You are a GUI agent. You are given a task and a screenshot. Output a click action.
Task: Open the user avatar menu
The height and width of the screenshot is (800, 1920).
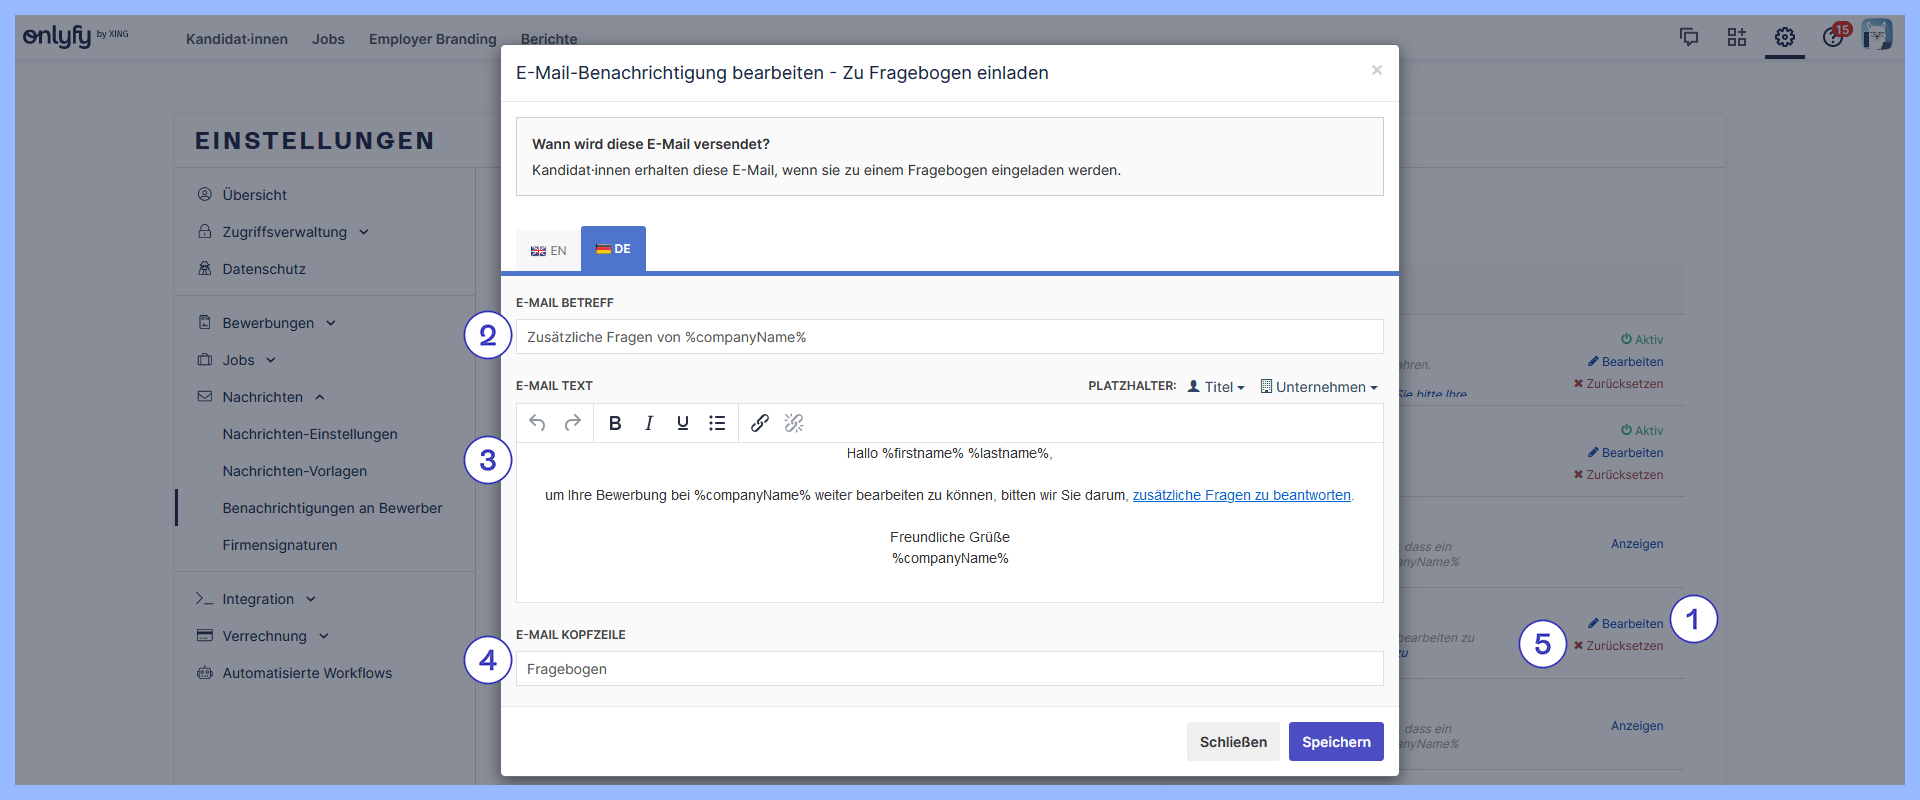tap(1877, 35)
